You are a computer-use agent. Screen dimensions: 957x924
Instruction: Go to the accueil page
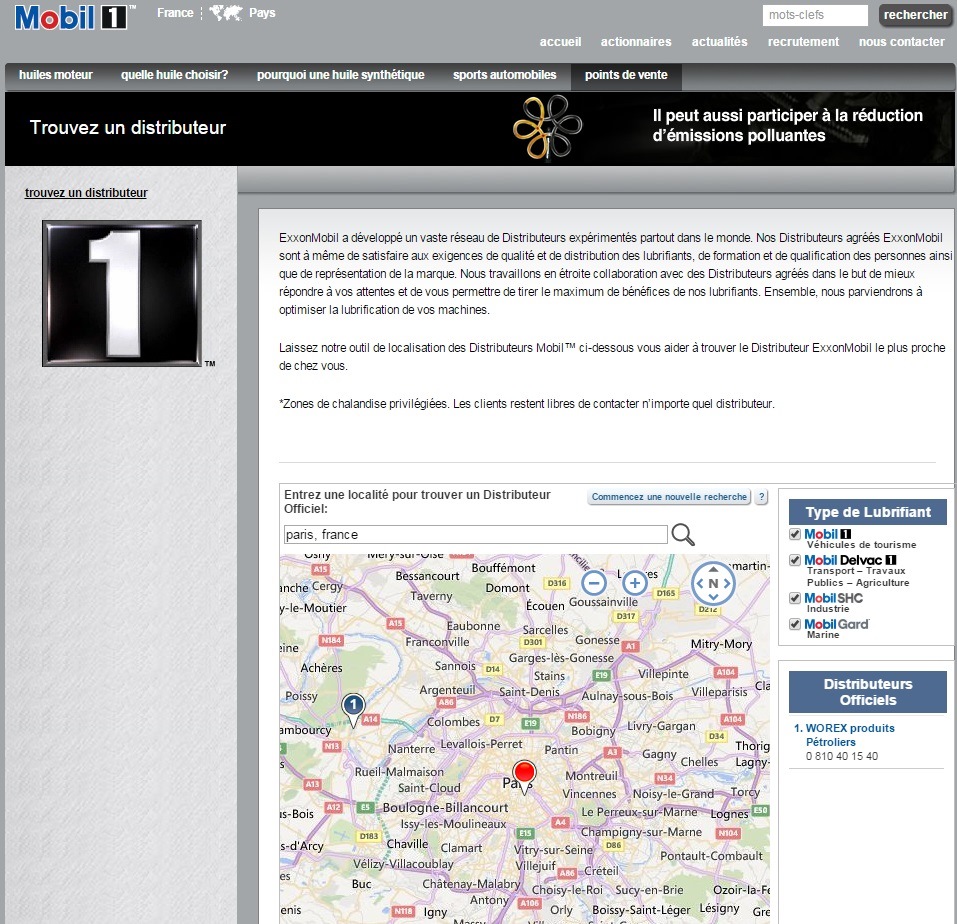click(x=560, y=42)
